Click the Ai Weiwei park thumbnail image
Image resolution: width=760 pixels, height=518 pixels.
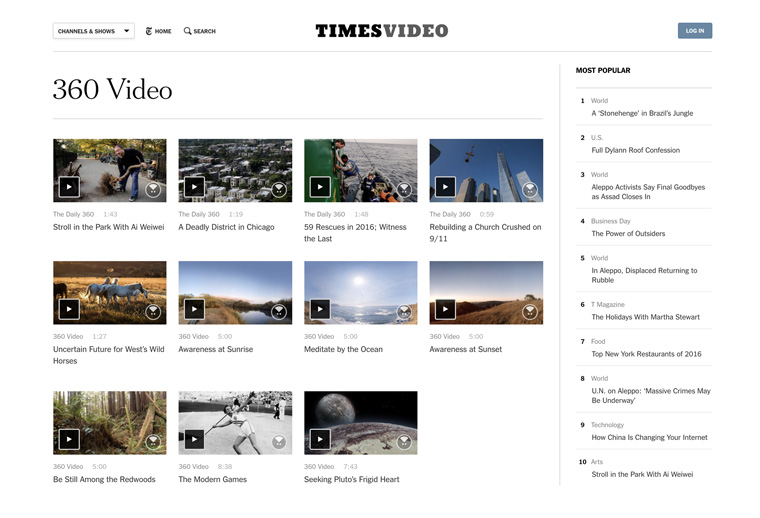coord(110,171)
